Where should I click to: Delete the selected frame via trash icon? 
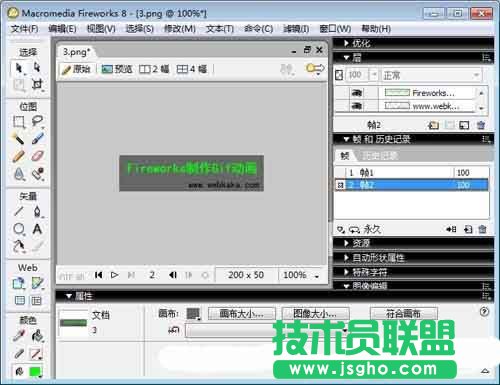(482, 229)
